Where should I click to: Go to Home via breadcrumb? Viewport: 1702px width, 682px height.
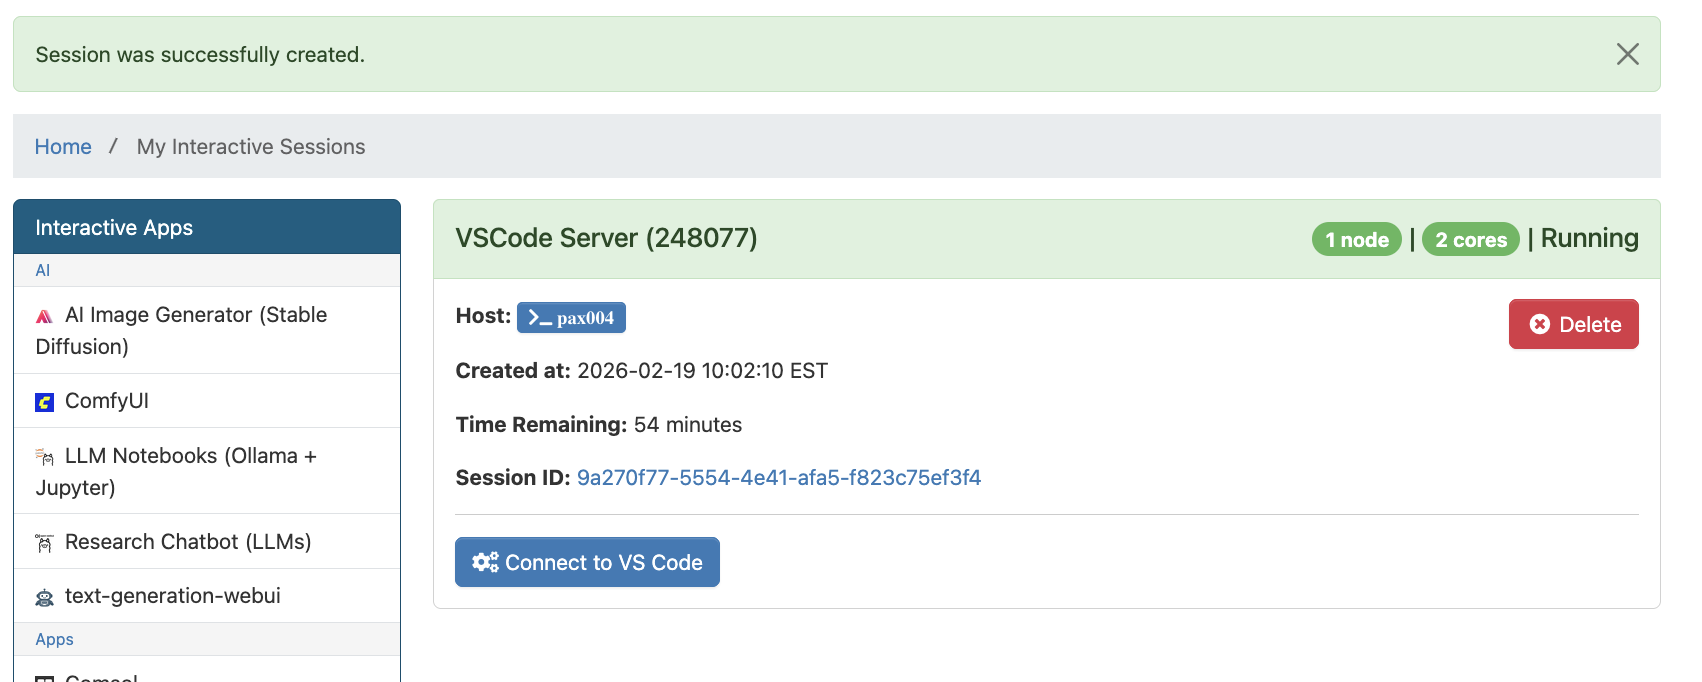tap(63, 147)
